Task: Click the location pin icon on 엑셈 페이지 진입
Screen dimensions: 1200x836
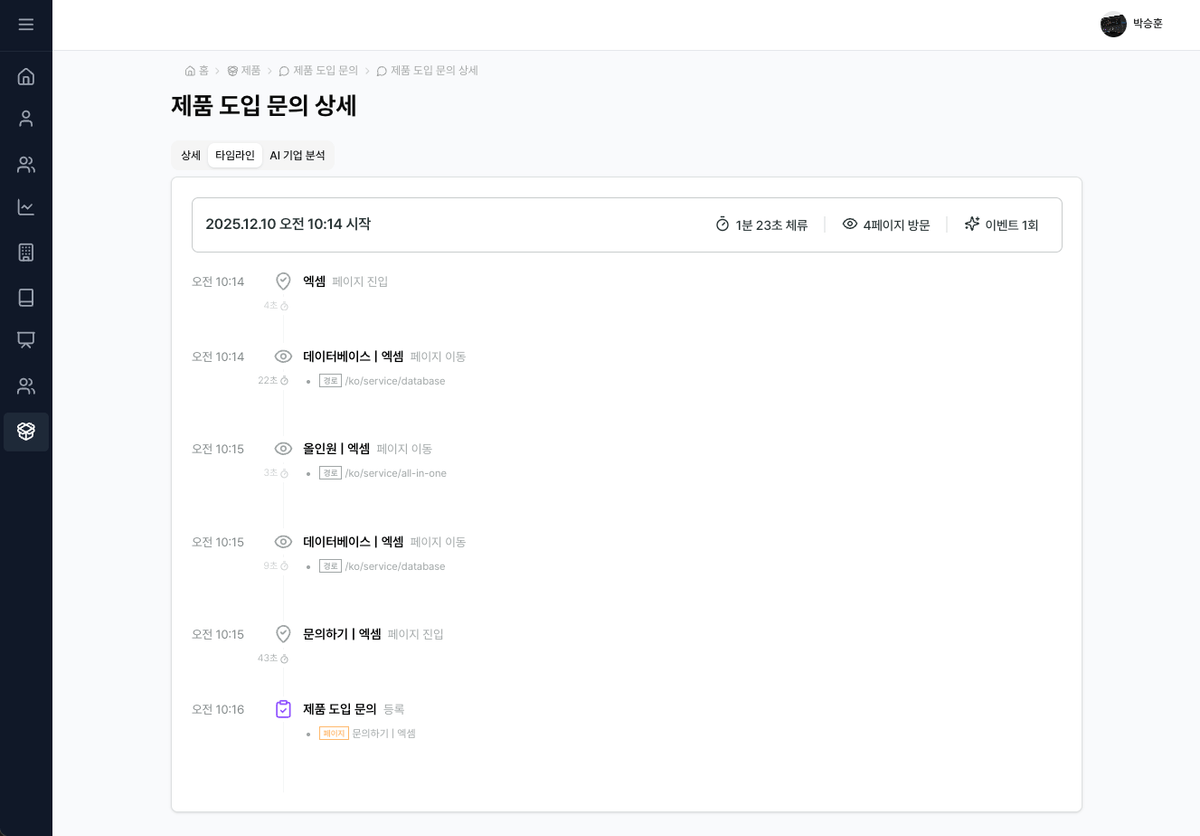Action: (x=283, y=281)
